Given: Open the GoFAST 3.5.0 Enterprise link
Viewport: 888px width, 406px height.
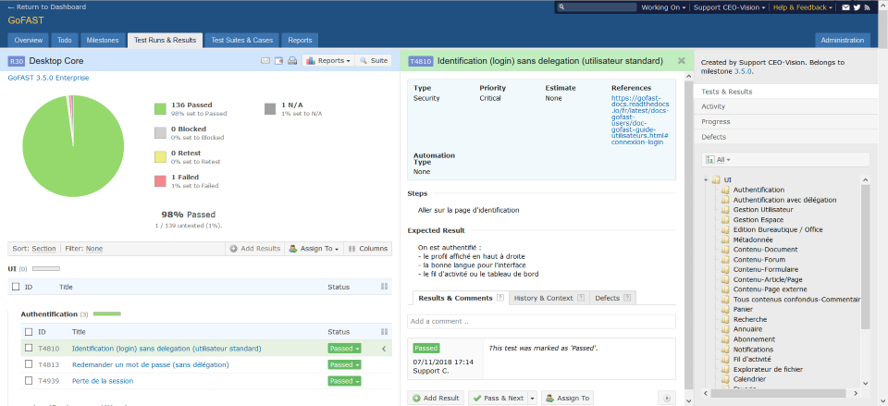Looking at the screenshot, I should (x=48, y=78).
